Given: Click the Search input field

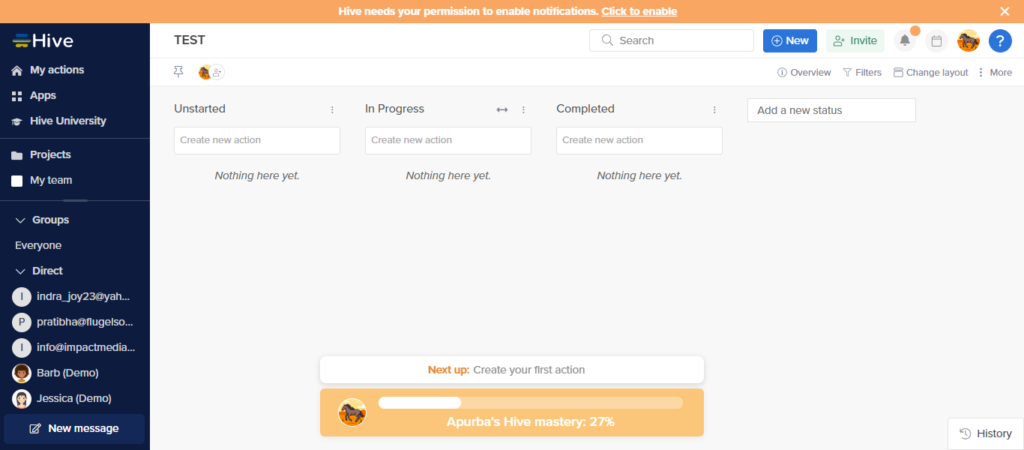Looking at the screenshot, I should (680, 41).
